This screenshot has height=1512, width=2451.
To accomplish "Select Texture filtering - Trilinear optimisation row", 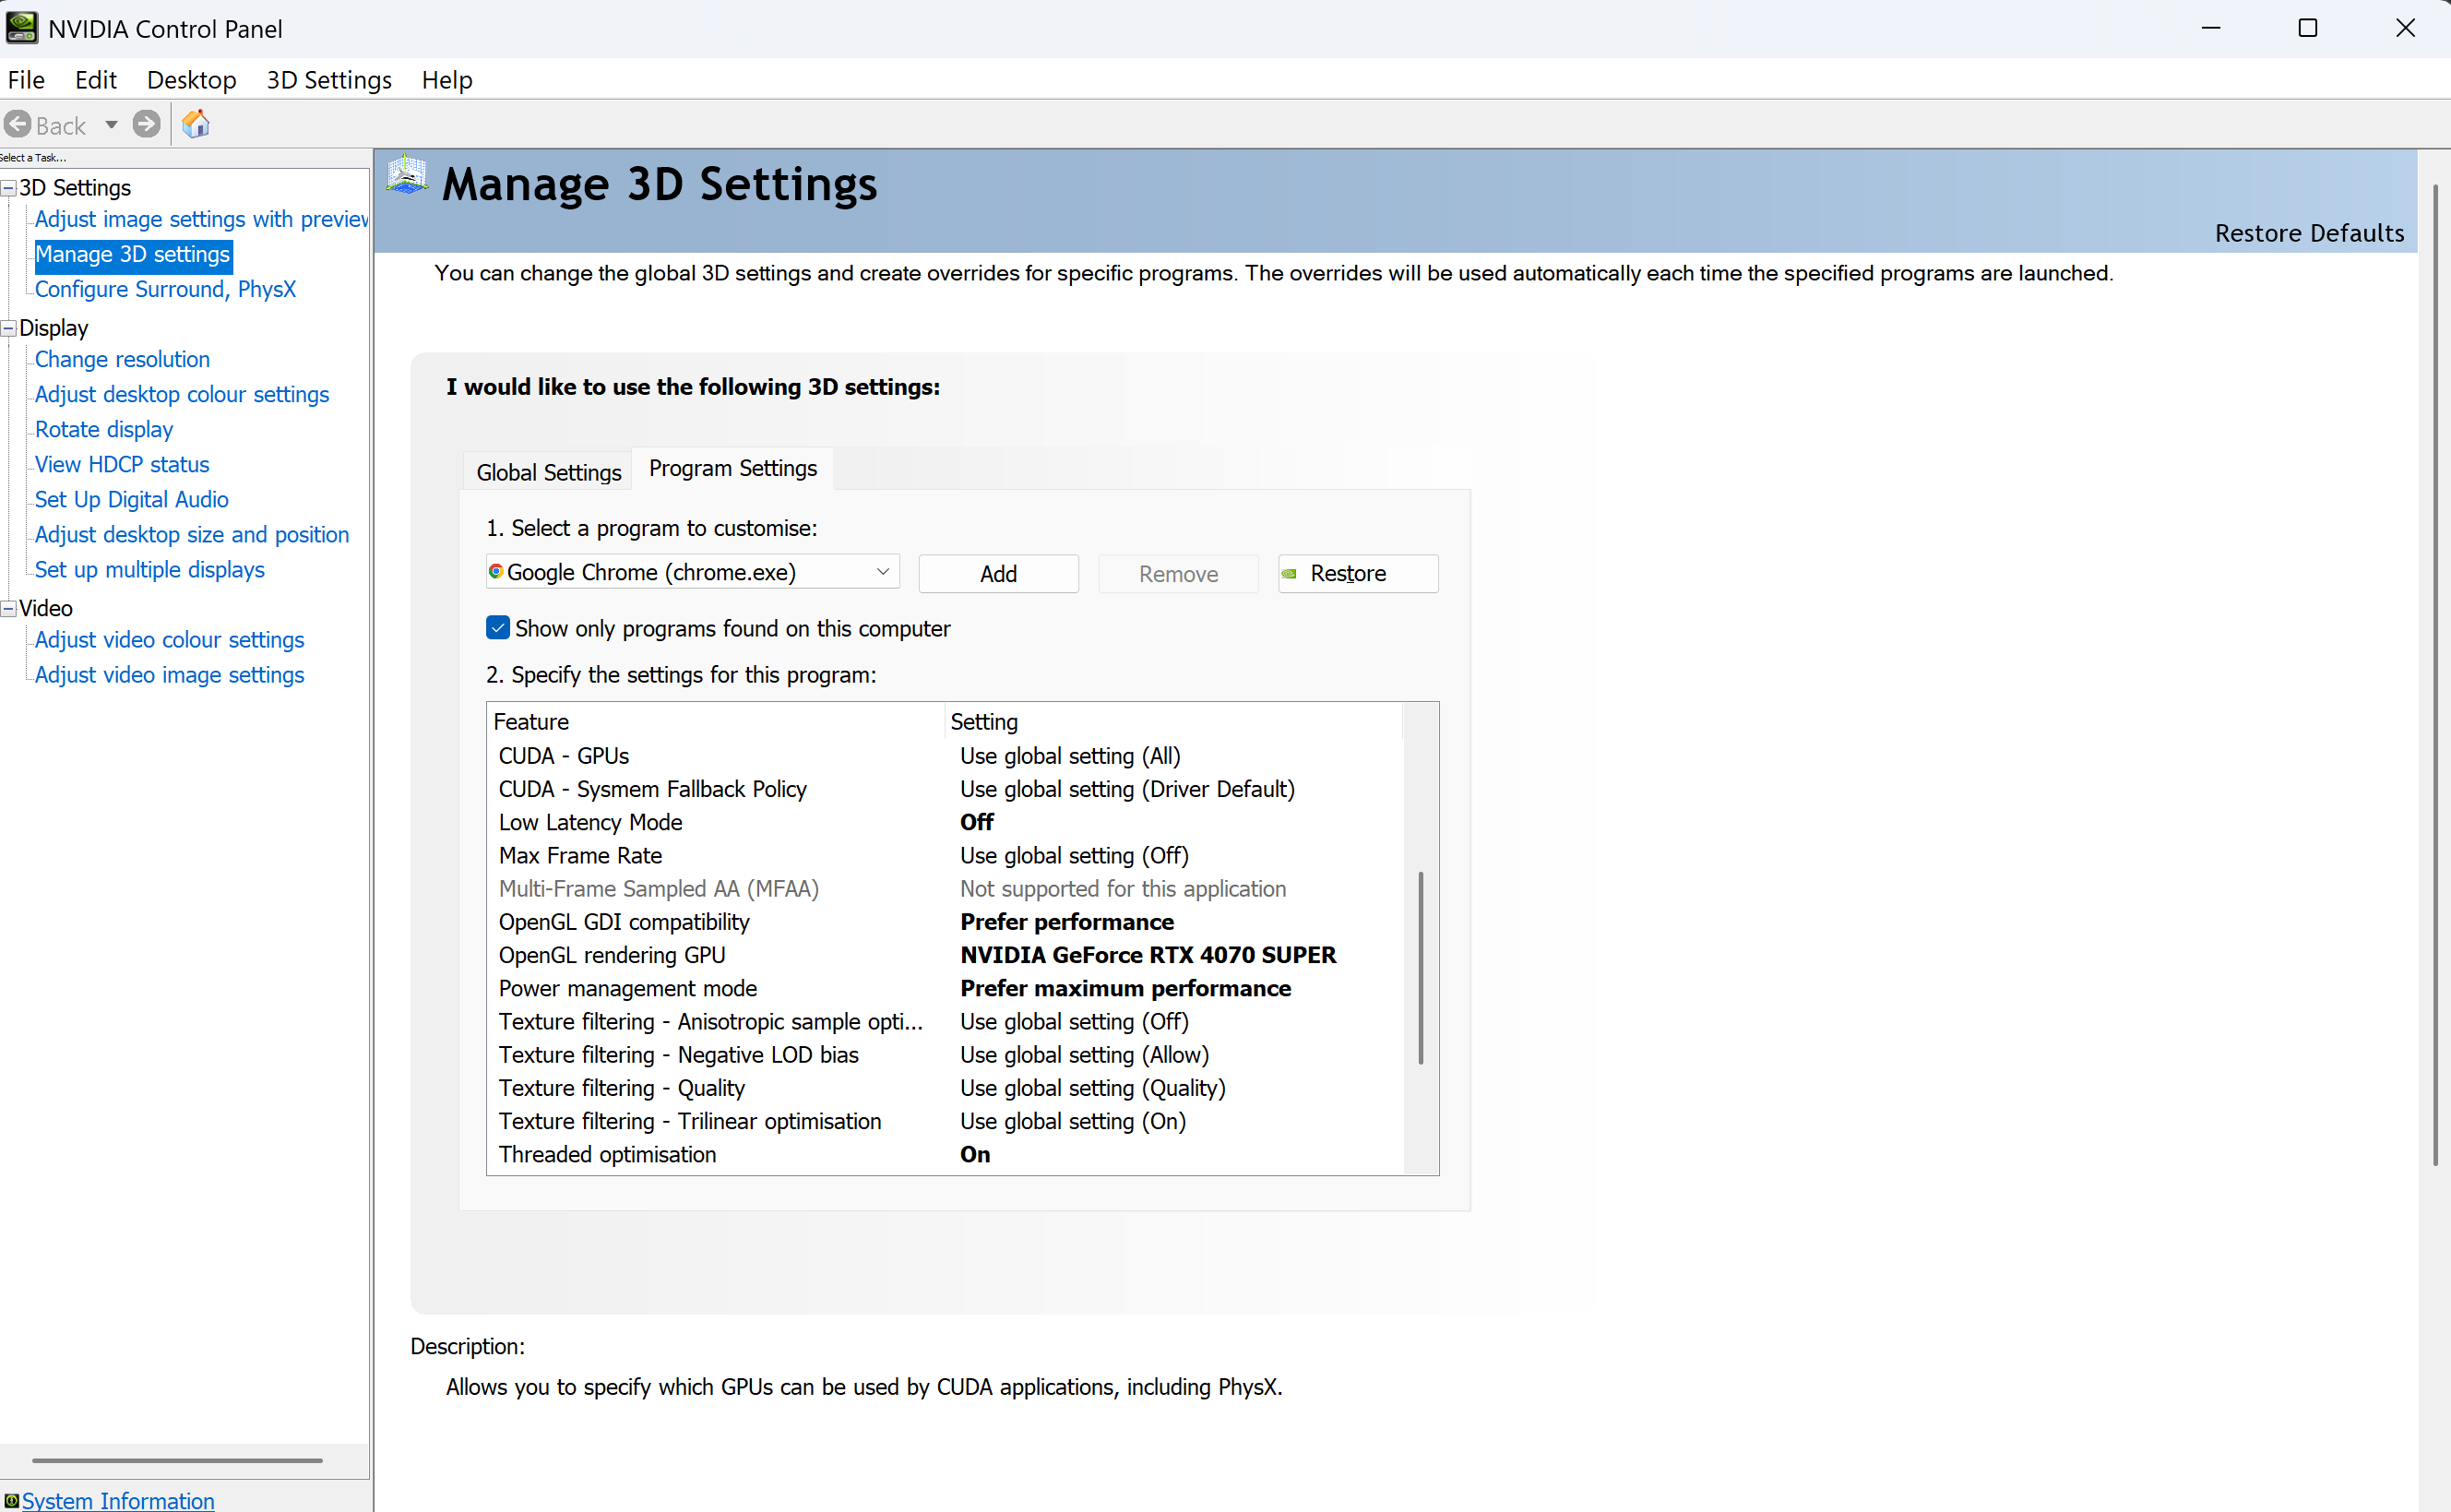I will 945,1121.
